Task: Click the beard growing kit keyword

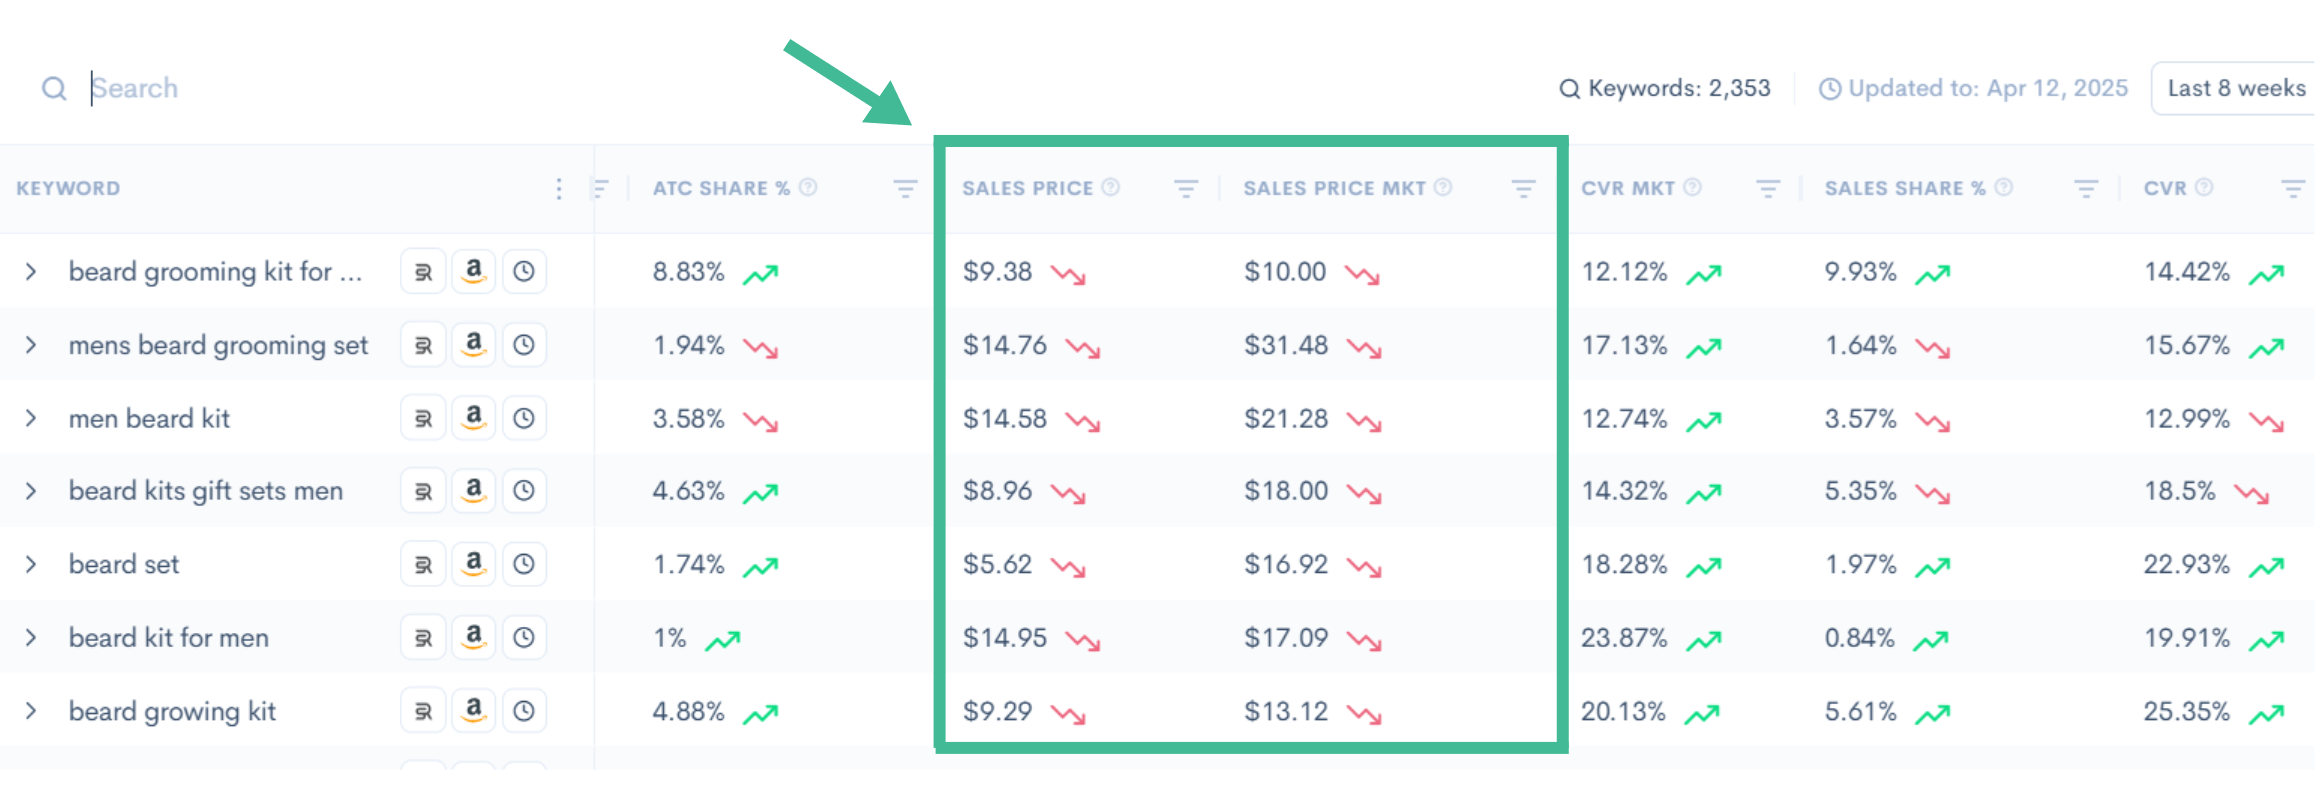Action: pos(172,711)
